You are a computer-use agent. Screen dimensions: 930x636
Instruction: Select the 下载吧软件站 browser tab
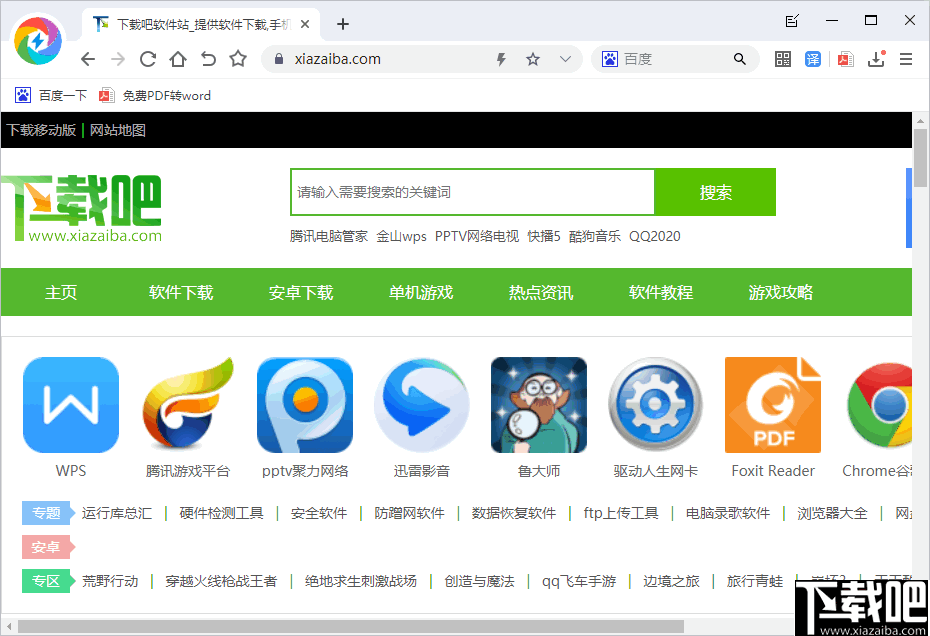(x=202, y=24)
